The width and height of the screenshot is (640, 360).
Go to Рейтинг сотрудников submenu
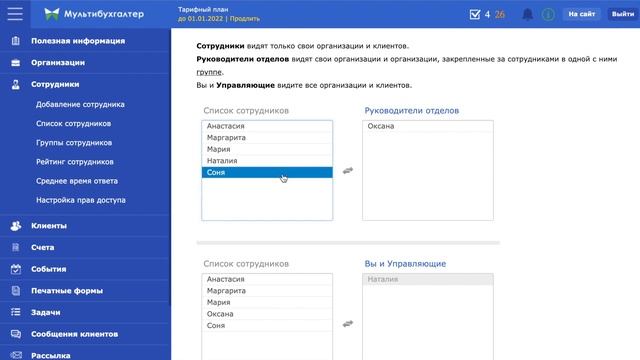click(75, 162)
